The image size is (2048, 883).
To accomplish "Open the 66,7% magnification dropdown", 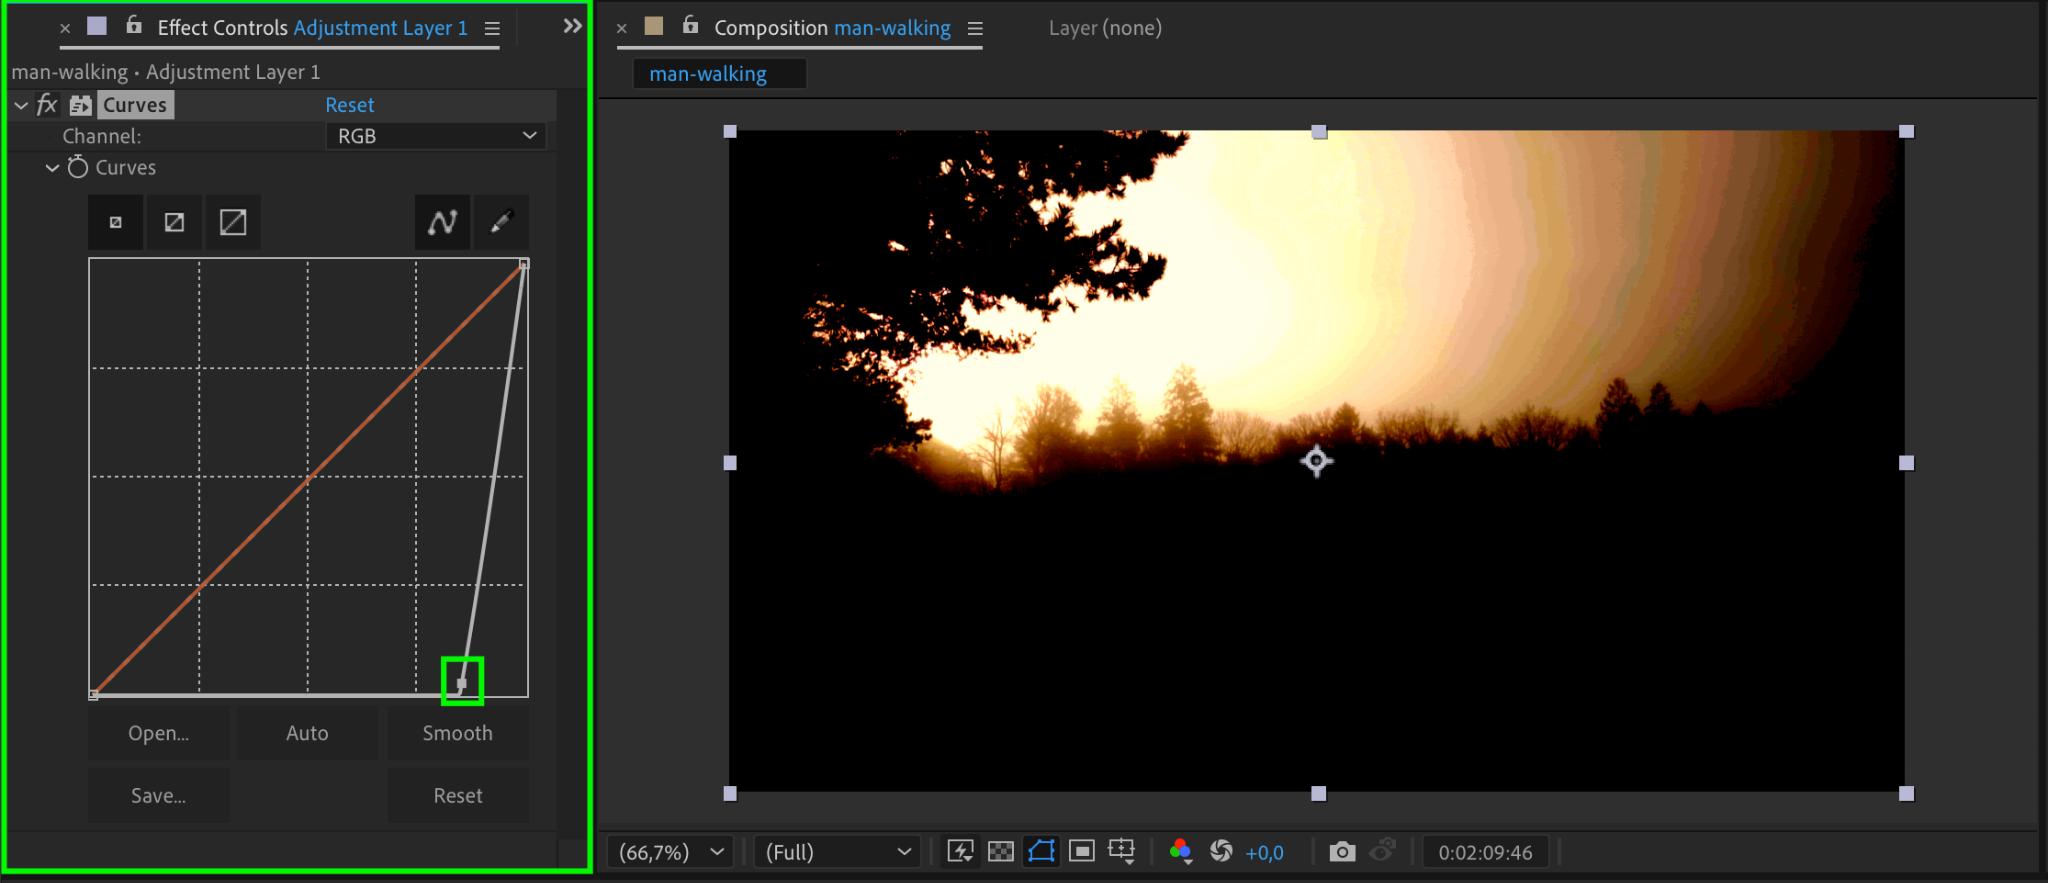I will 670,852.
